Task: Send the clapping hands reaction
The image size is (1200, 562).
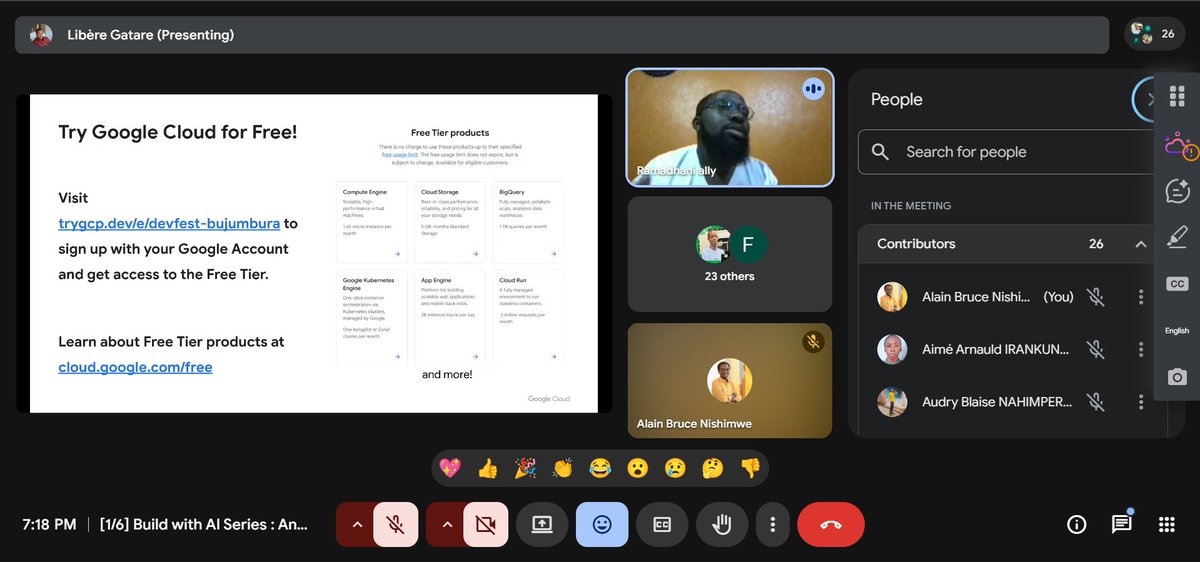Action: [x=562, y=467]
